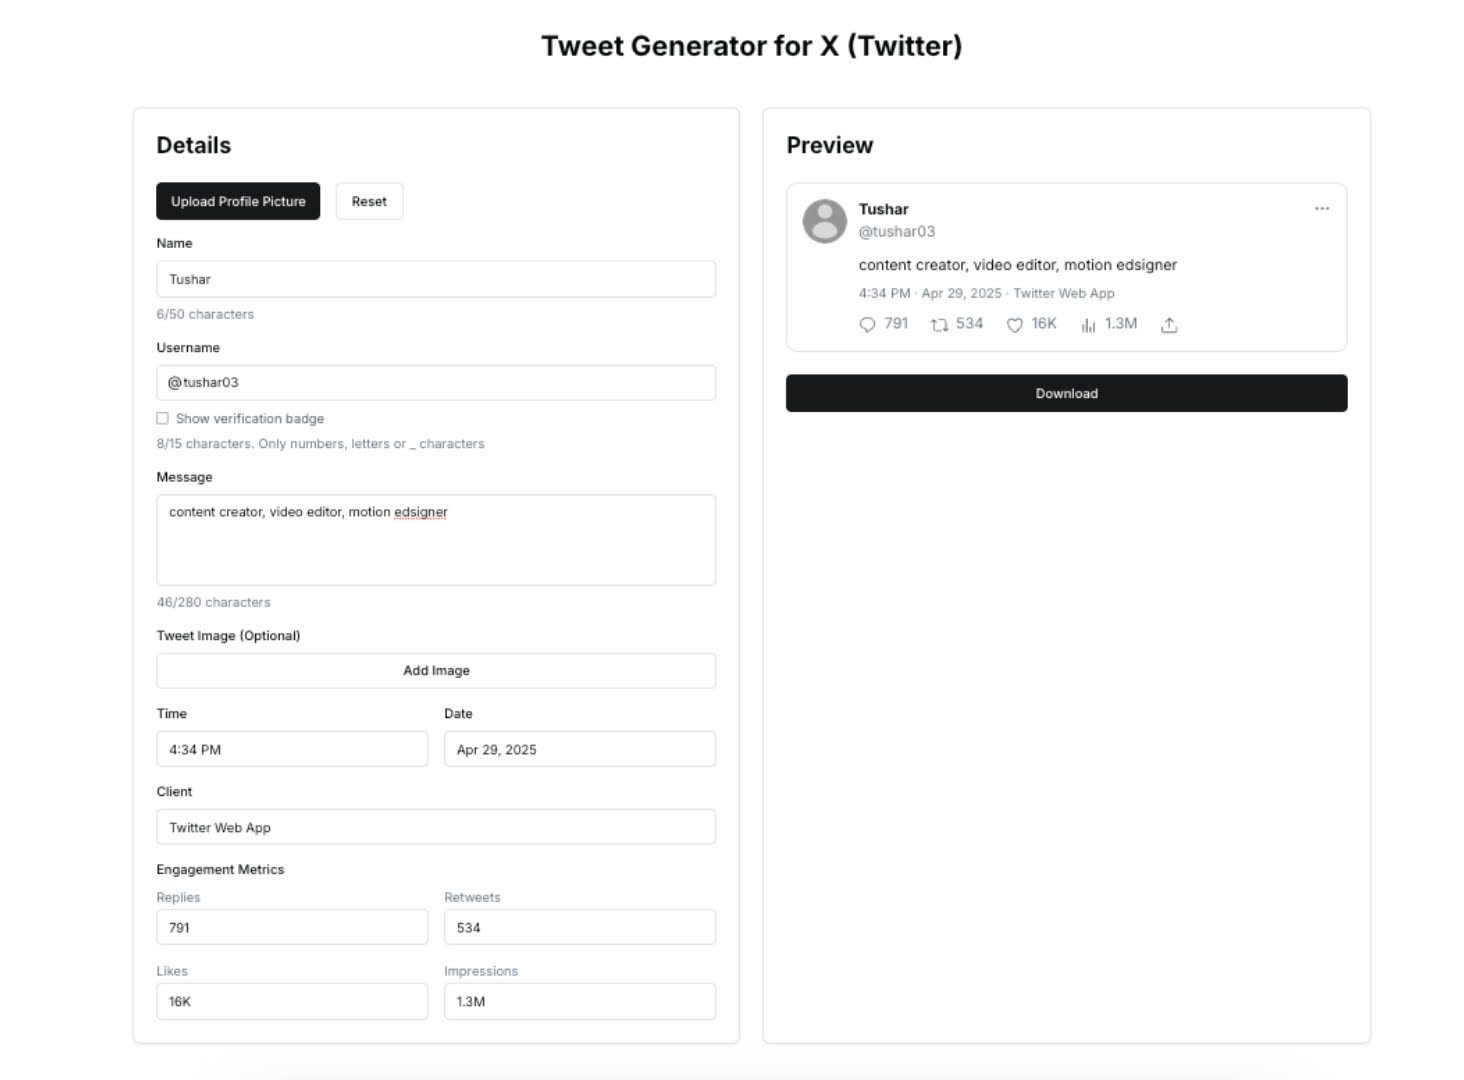This screenshot has width=1464, height=1080.
Task: Click the heart like icon in preview
Action: [x=1014, y=325]
